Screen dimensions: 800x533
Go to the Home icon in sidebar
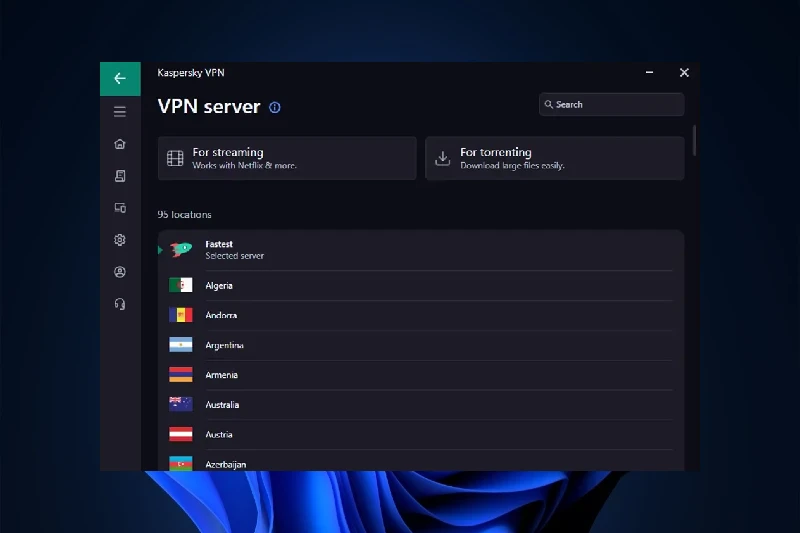point(120,144)
